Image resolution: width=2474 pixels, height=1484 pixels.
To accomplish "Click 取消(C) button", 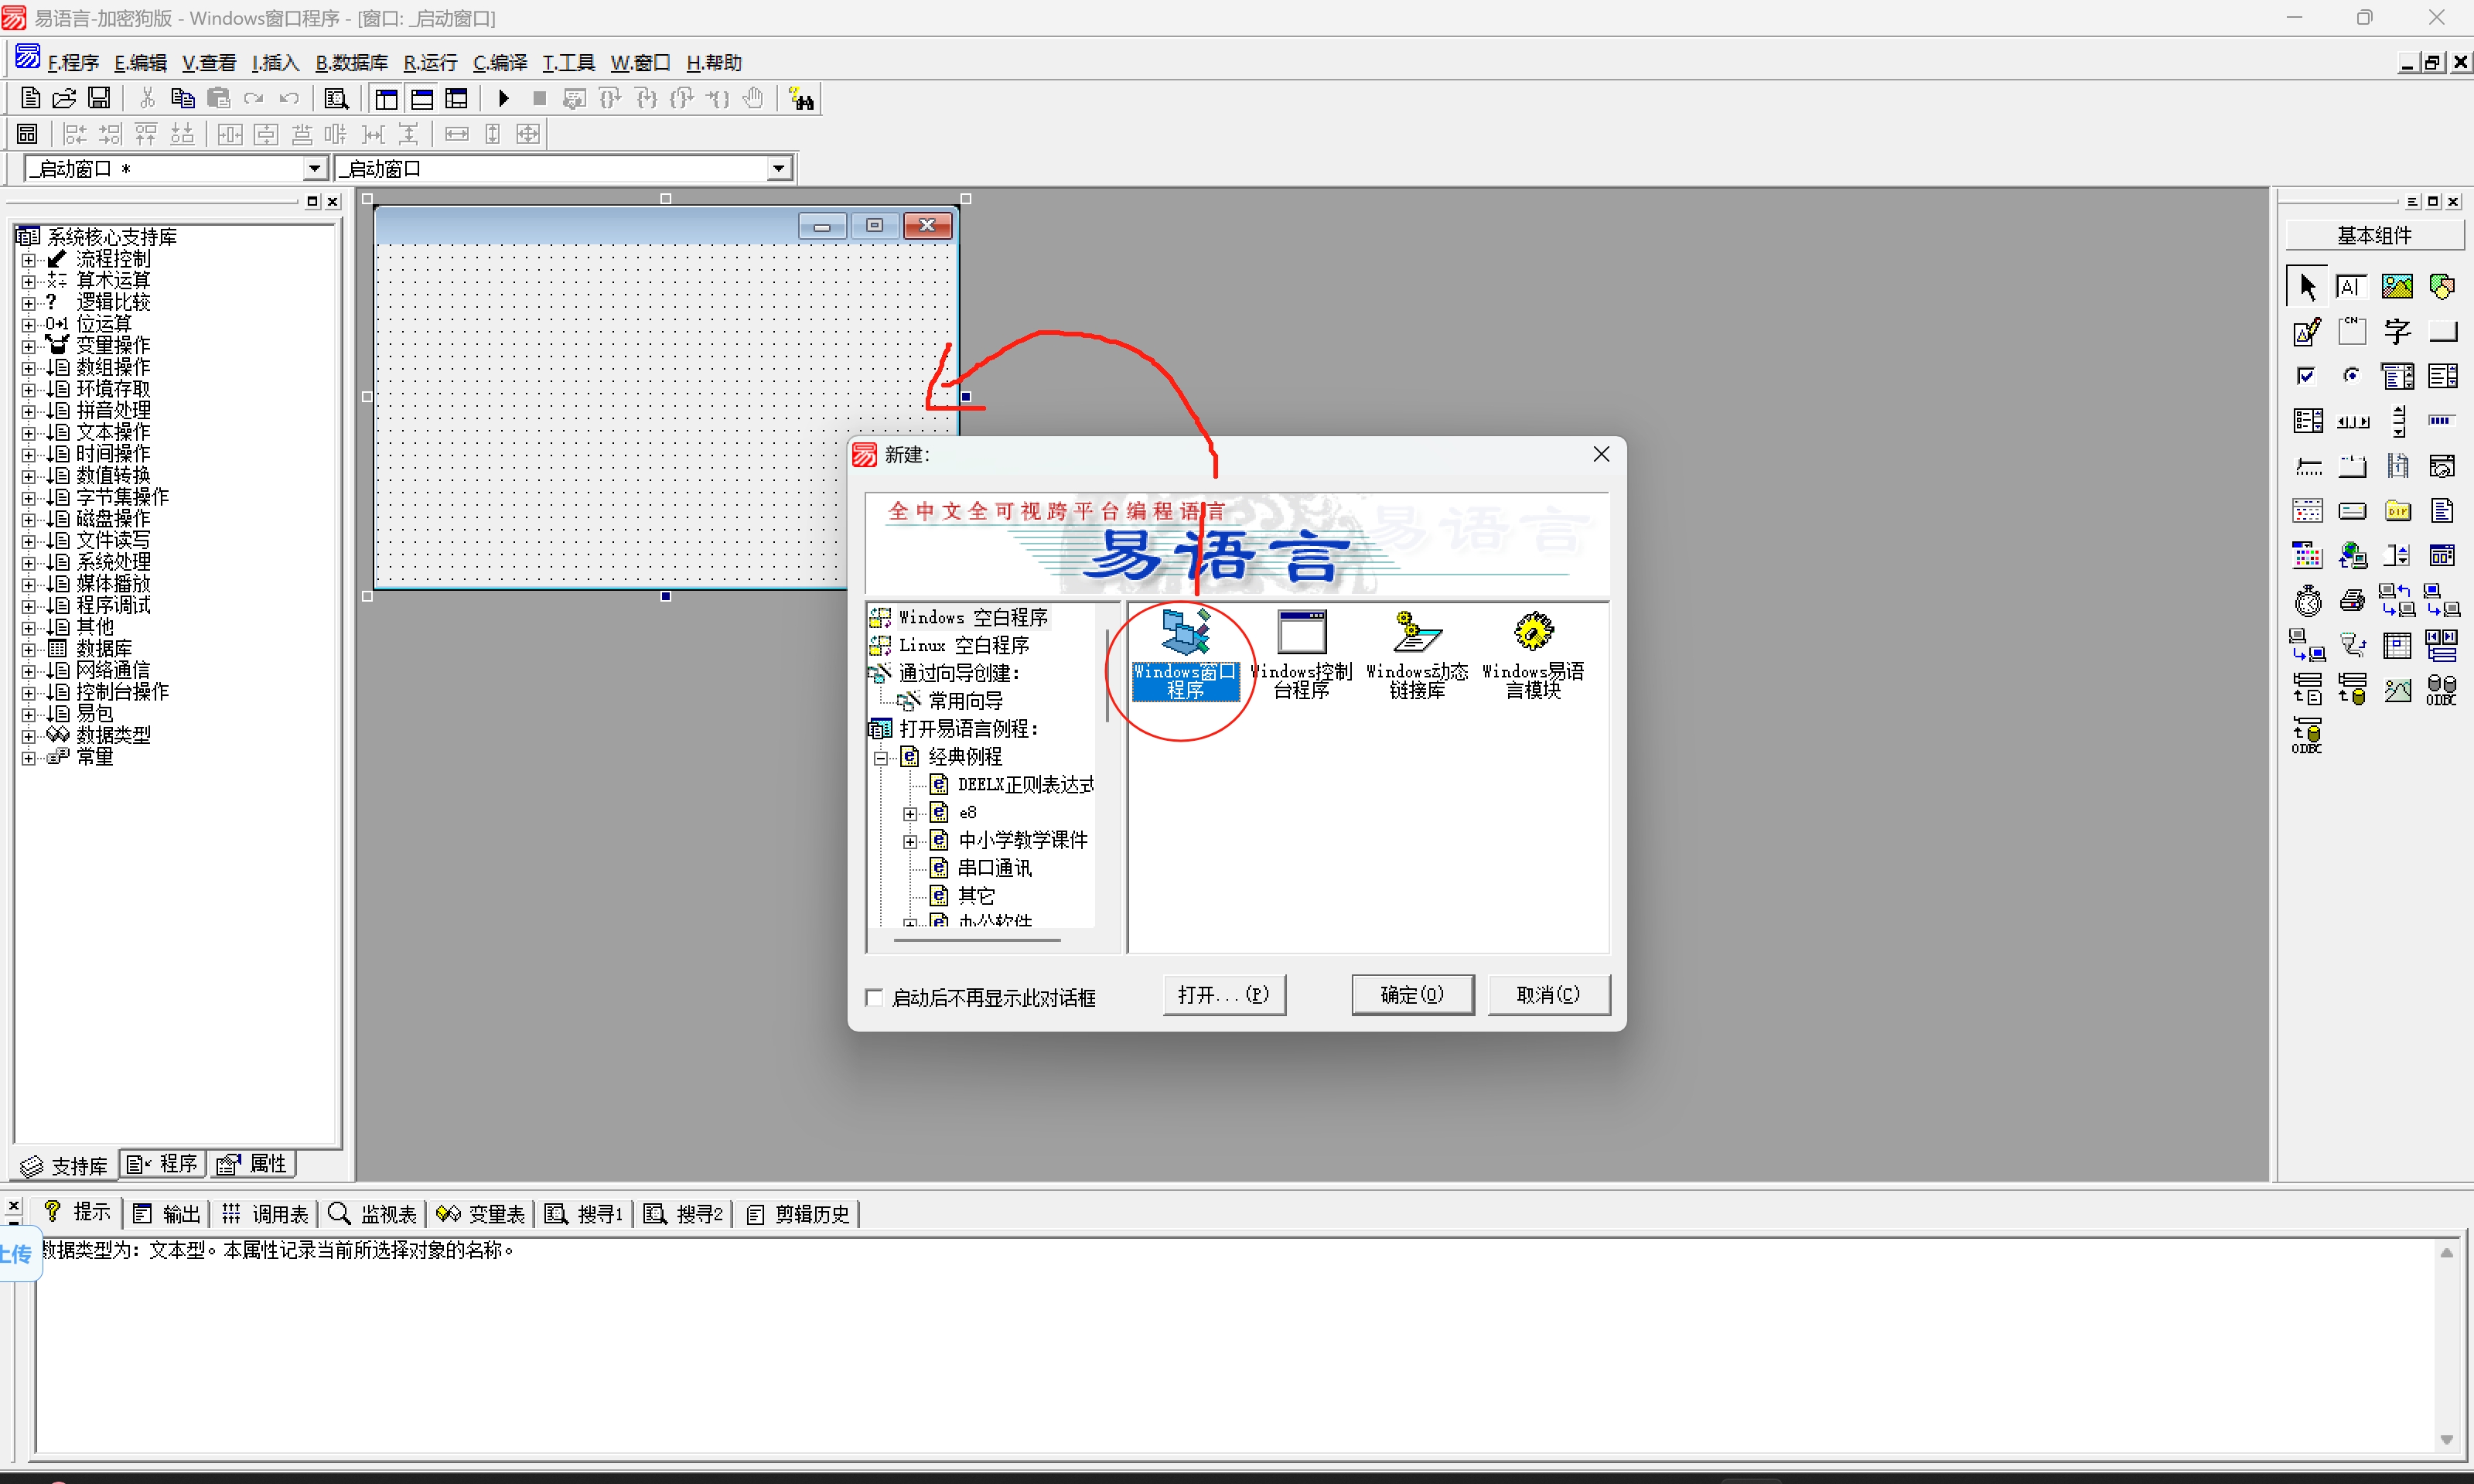I will 1548,995.
